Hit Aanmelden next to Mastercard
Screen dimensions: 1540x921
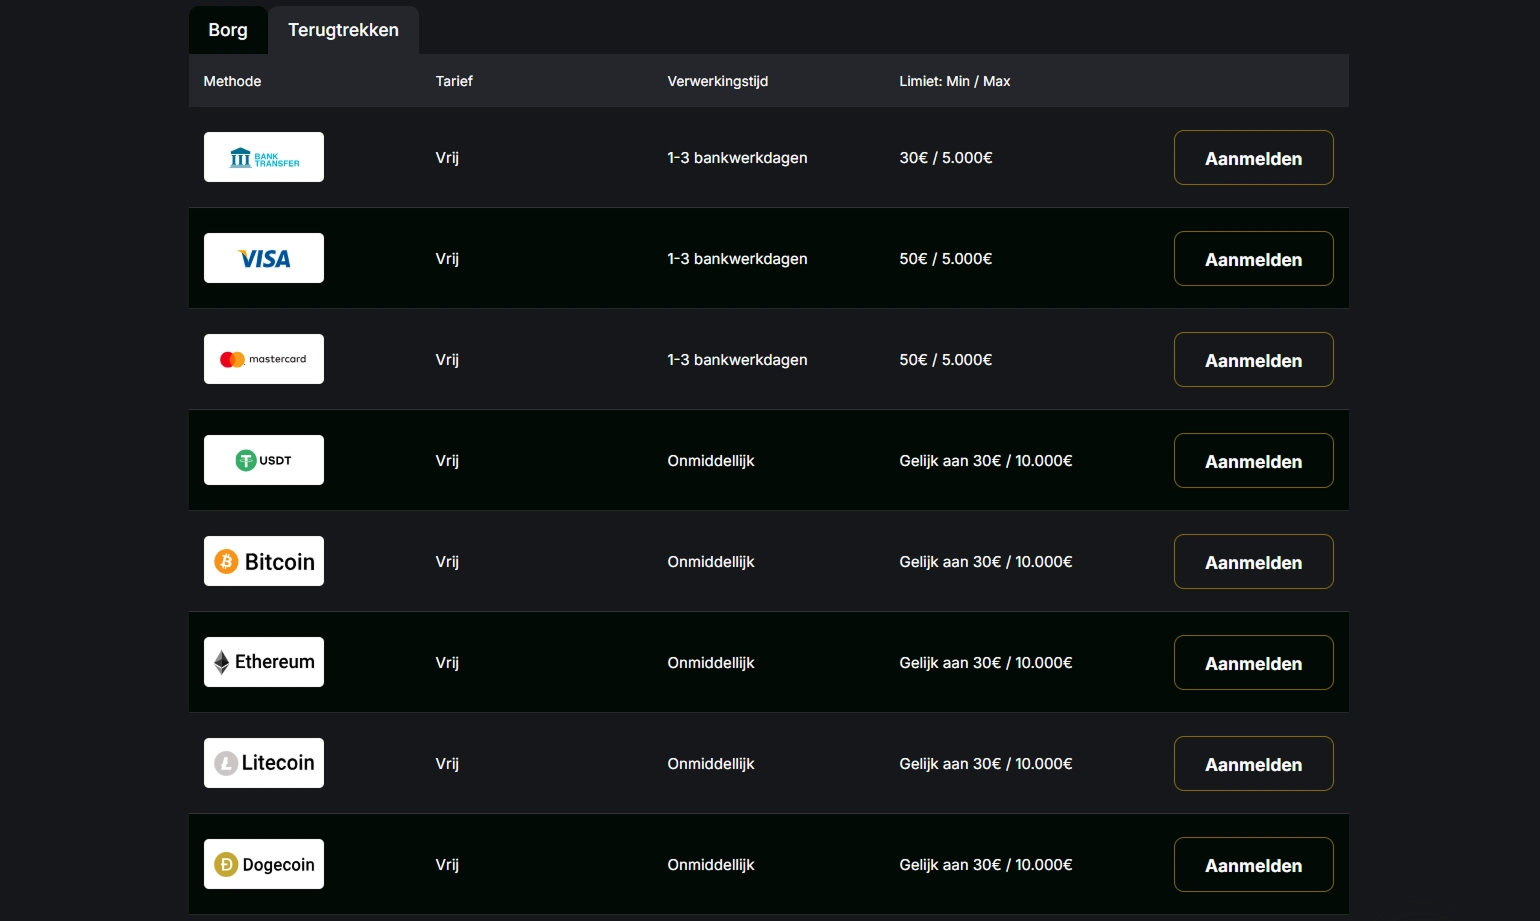(1253, 360)
